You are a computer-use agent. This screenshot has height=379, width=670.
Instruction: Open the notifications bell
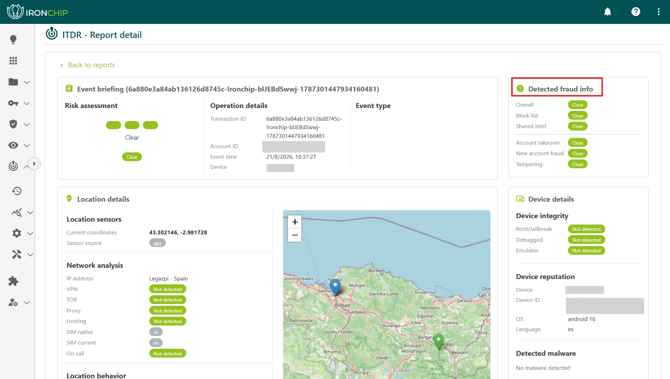coord(607,12)
